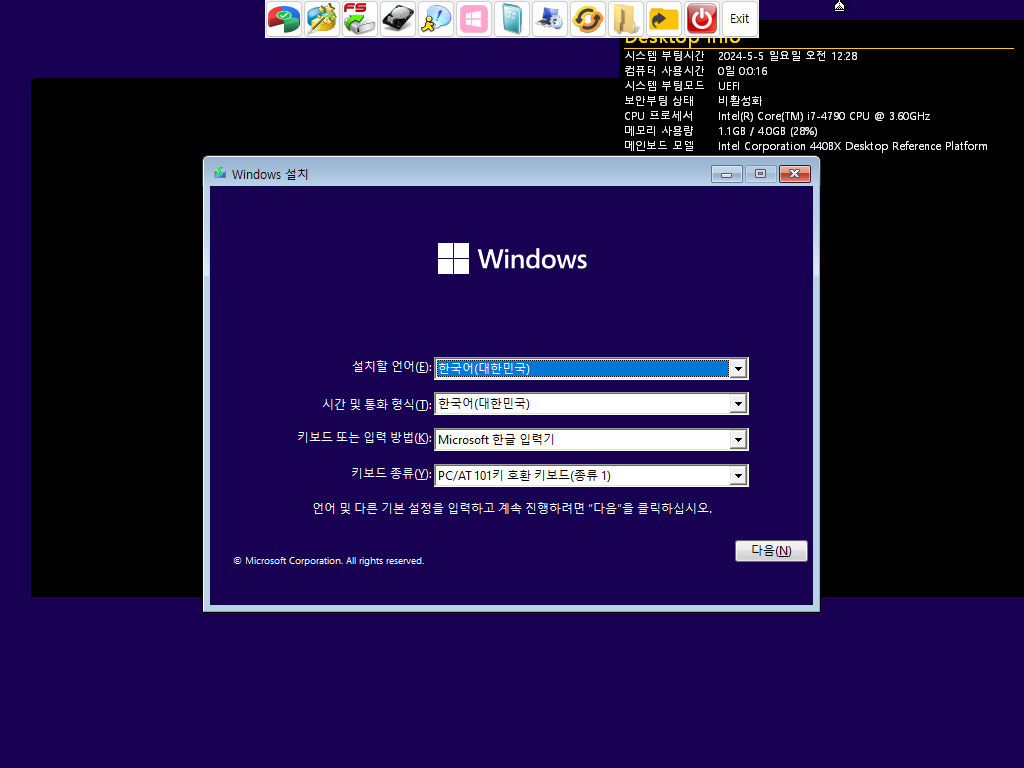Click the 다음(N) button
The image size is (1024, 768).
pyautogui.click(x=771, y=551)
